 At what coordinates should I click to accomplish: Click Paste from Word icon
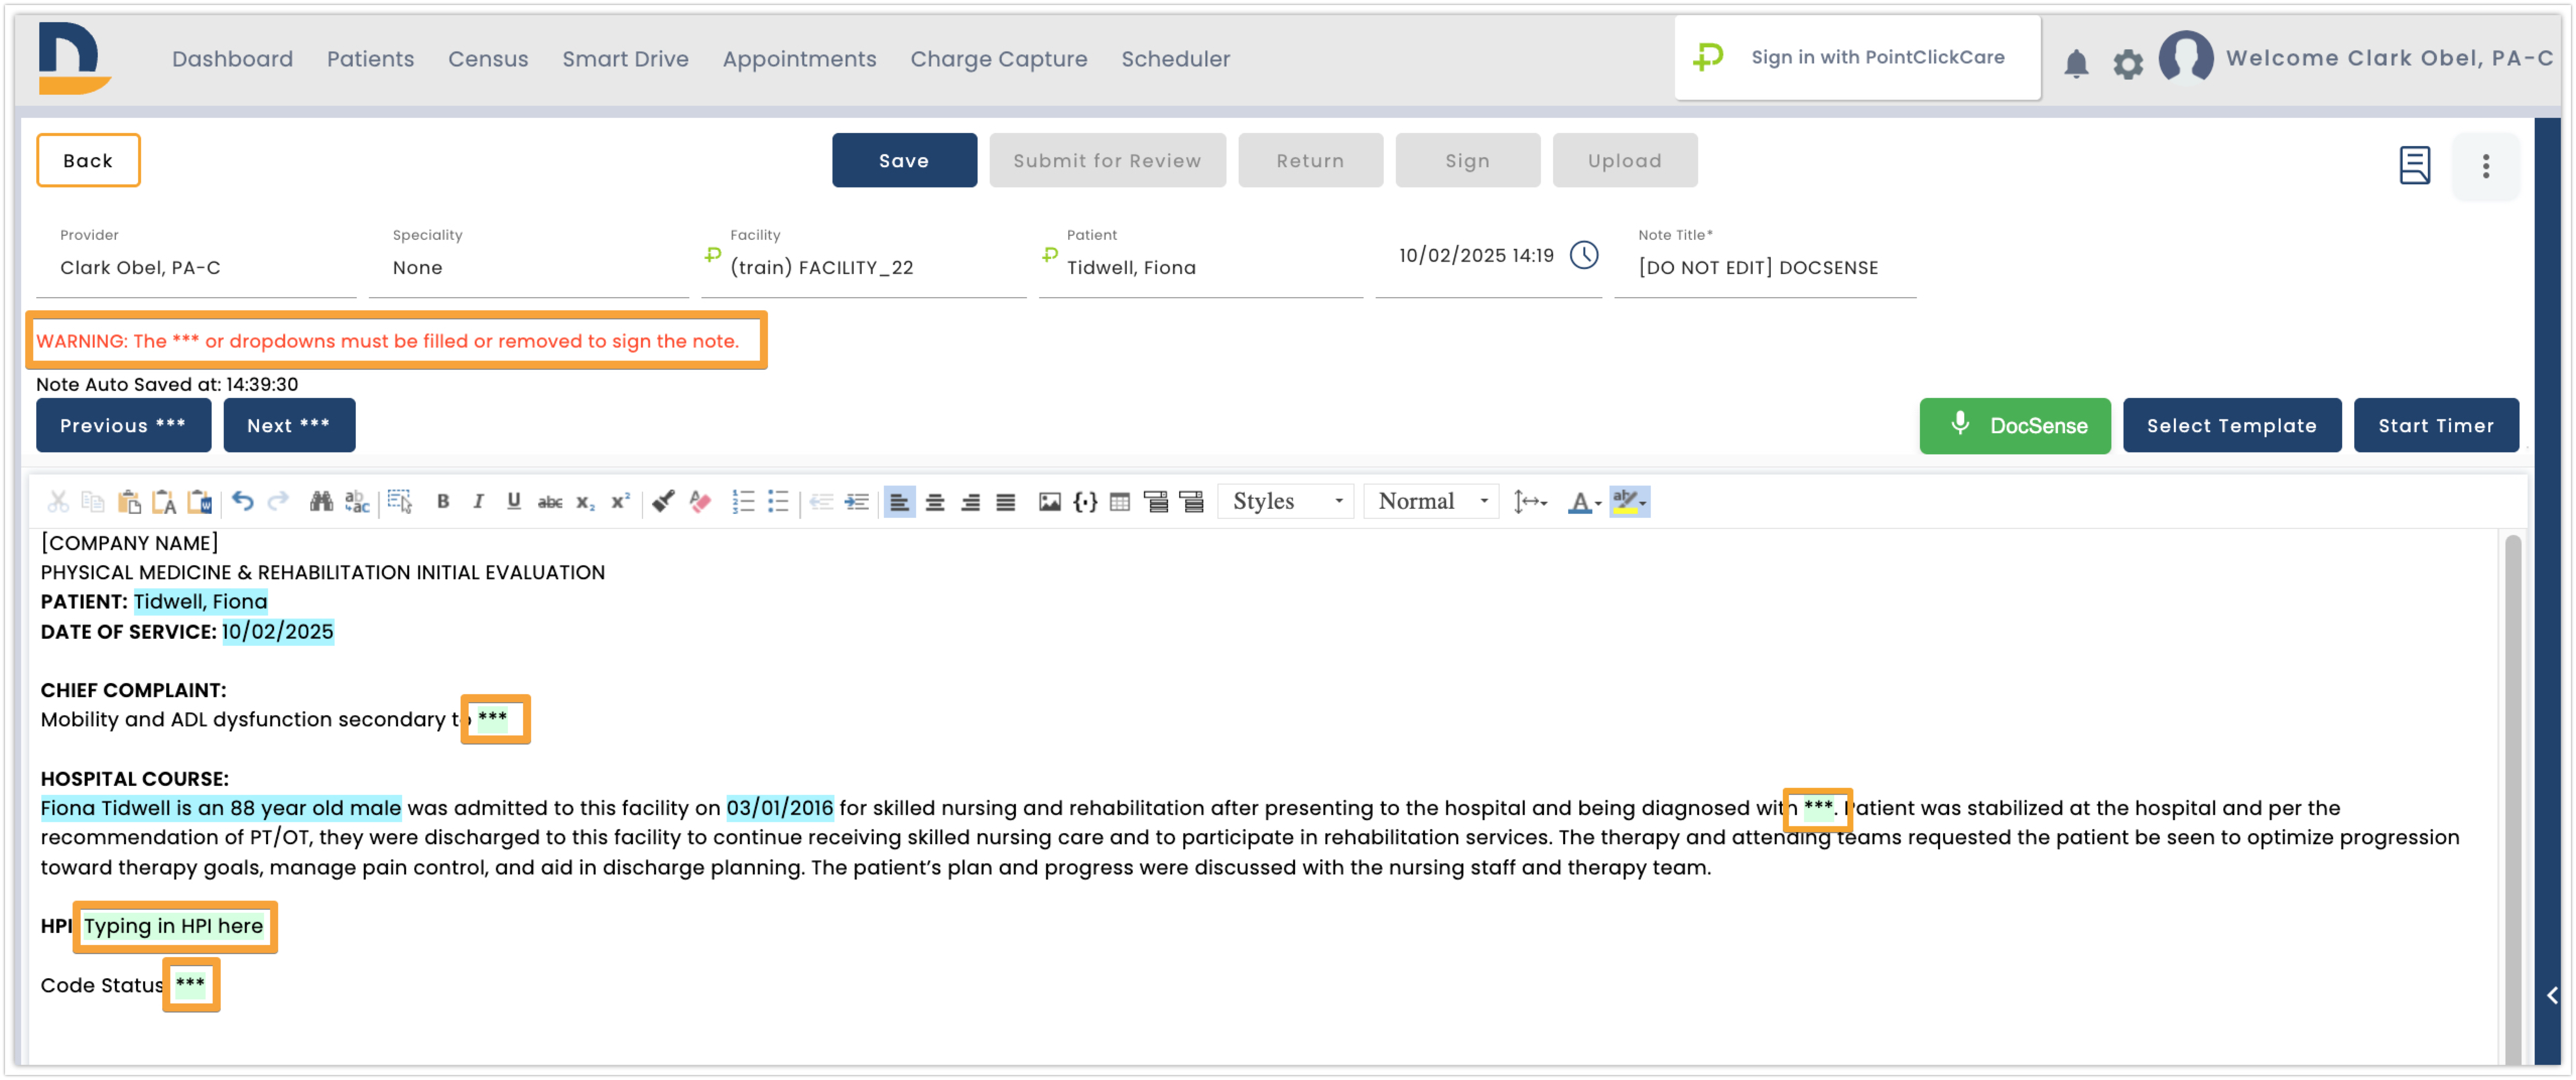coord(200,502)
